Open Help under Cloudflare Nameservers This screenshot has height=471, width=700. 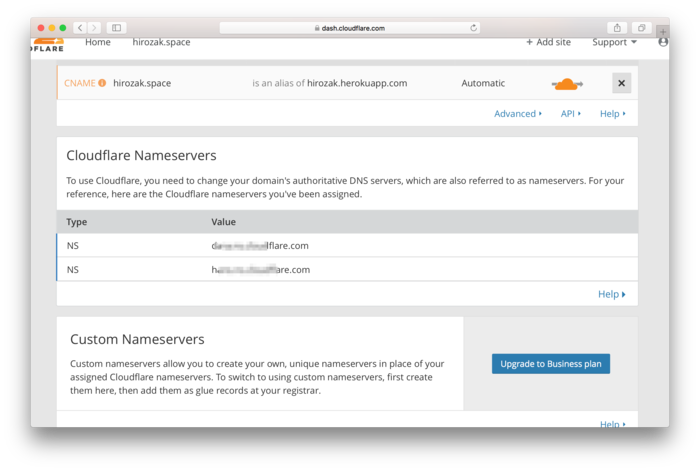point(612,294)
